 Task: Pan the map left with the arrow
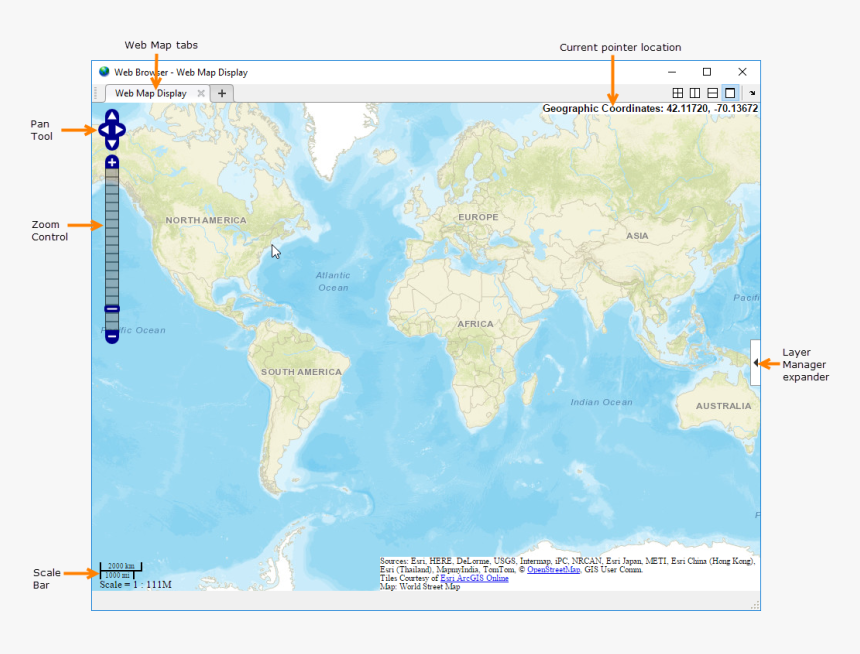tap(104, 130)
